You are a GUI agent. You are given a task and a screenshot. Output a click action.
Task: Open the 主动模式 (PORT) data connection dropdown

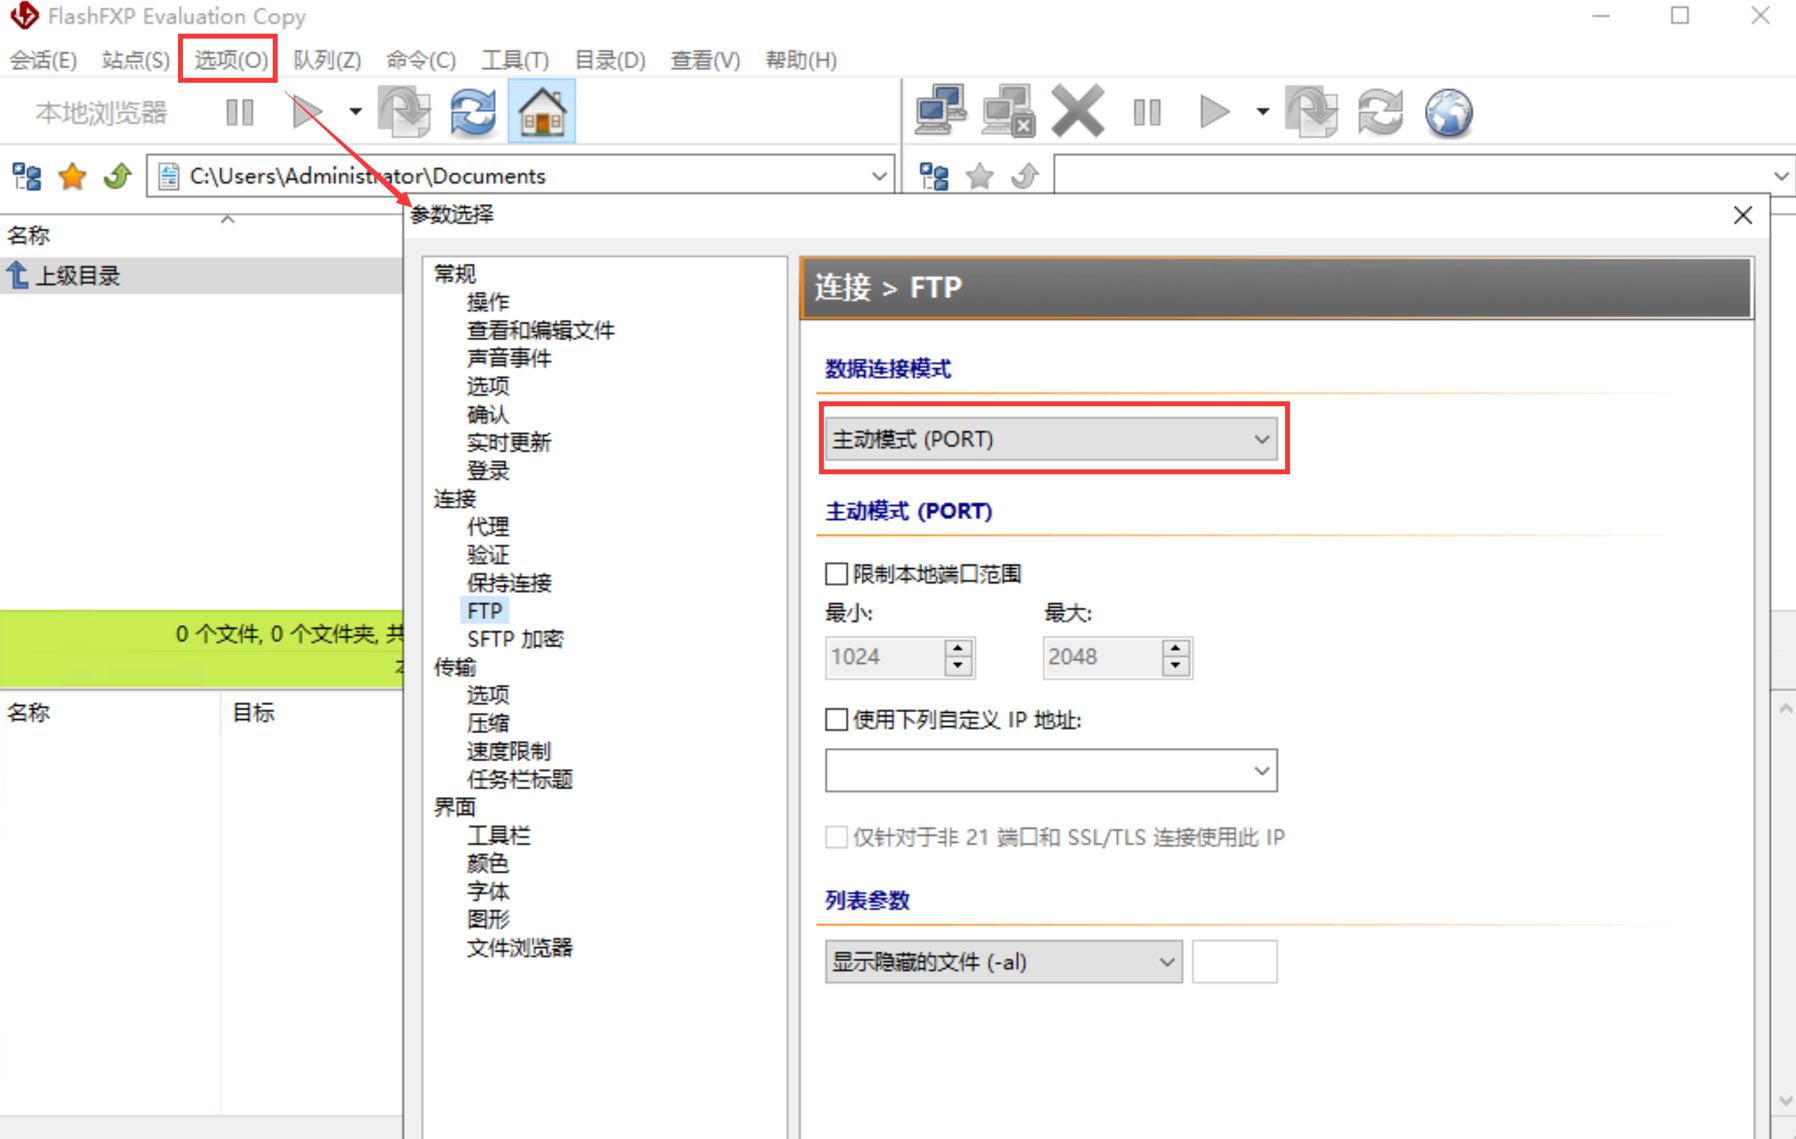coord(1051,439)
